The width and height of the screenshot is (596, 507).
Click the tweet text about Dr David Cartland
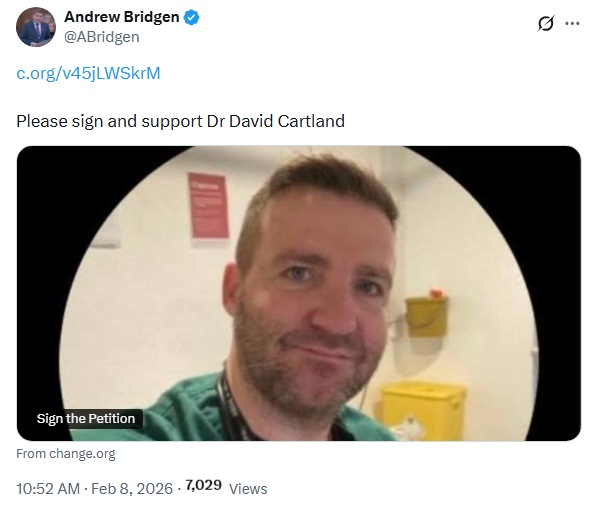(x=181, y=121)
